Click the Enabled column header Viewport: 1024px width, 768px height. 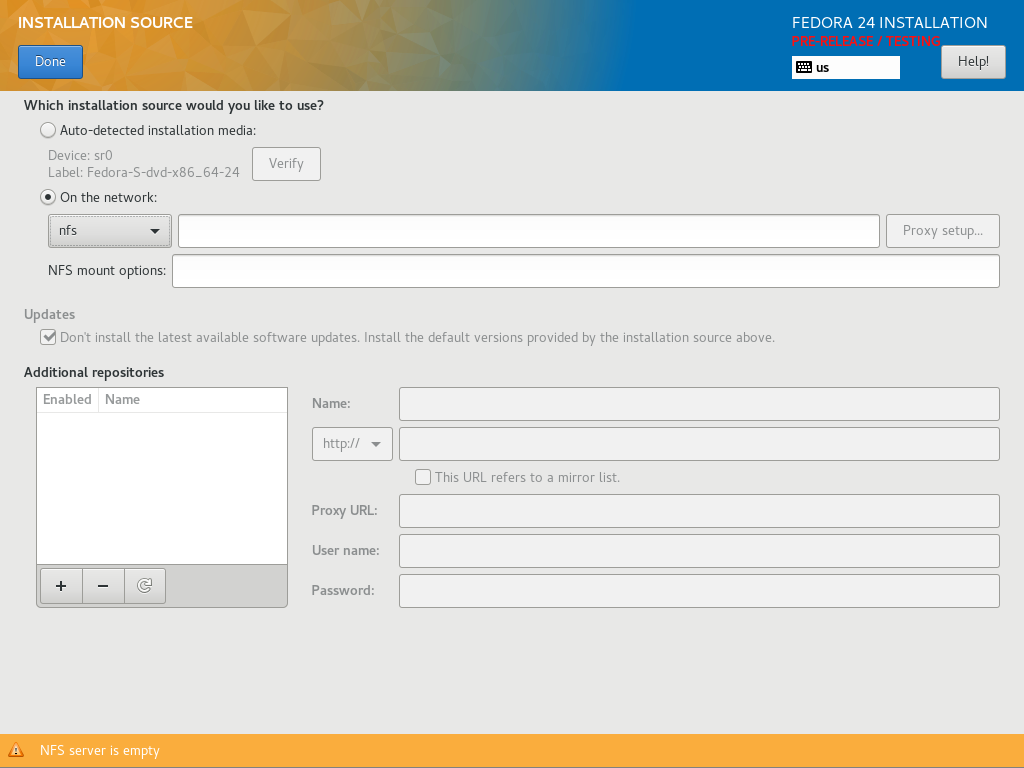tap(67, 400)
